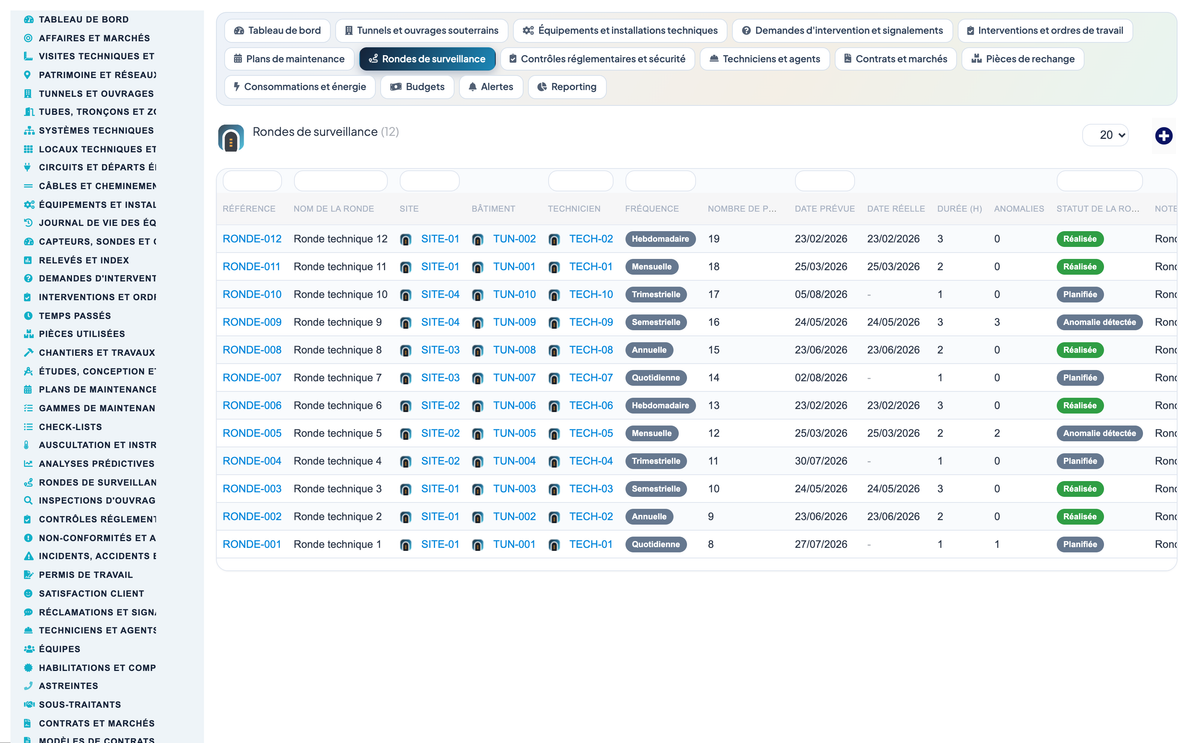Click the 30/07/2026 planned date cell
1200x743 pixels.
[x=821, y=461]
